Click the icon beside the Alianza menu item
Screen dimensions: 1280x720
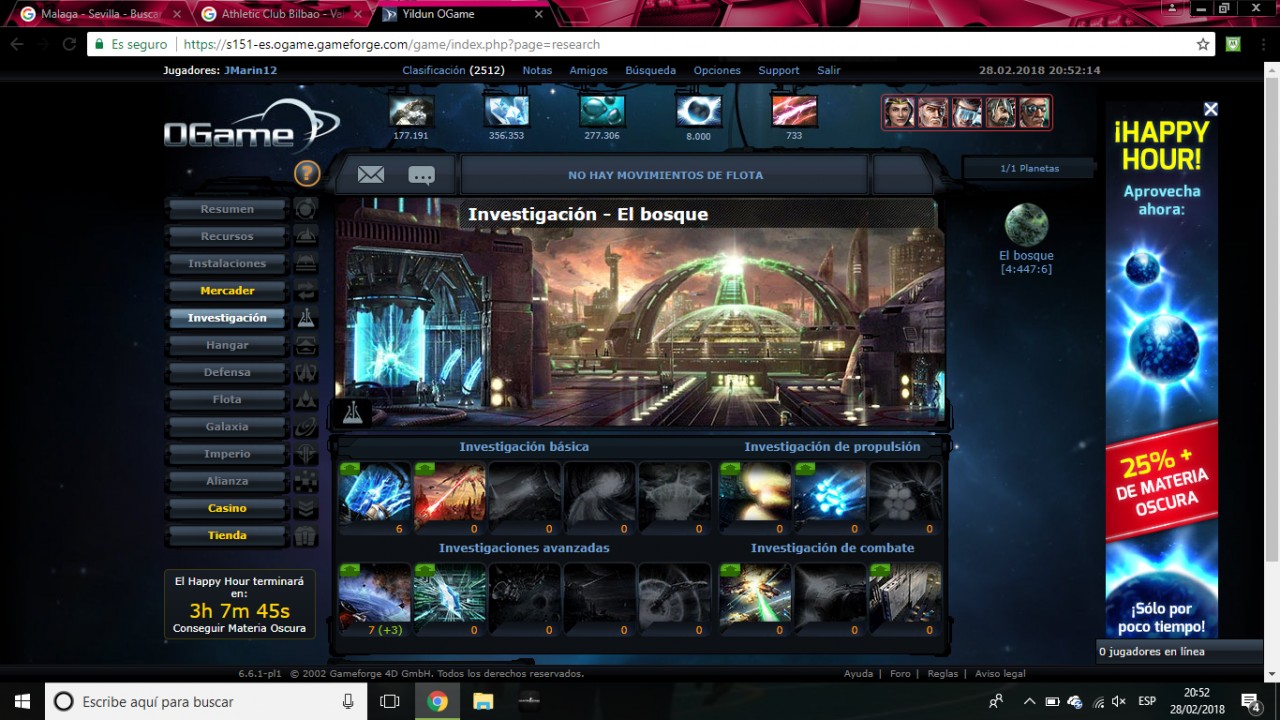coord(306,481)
